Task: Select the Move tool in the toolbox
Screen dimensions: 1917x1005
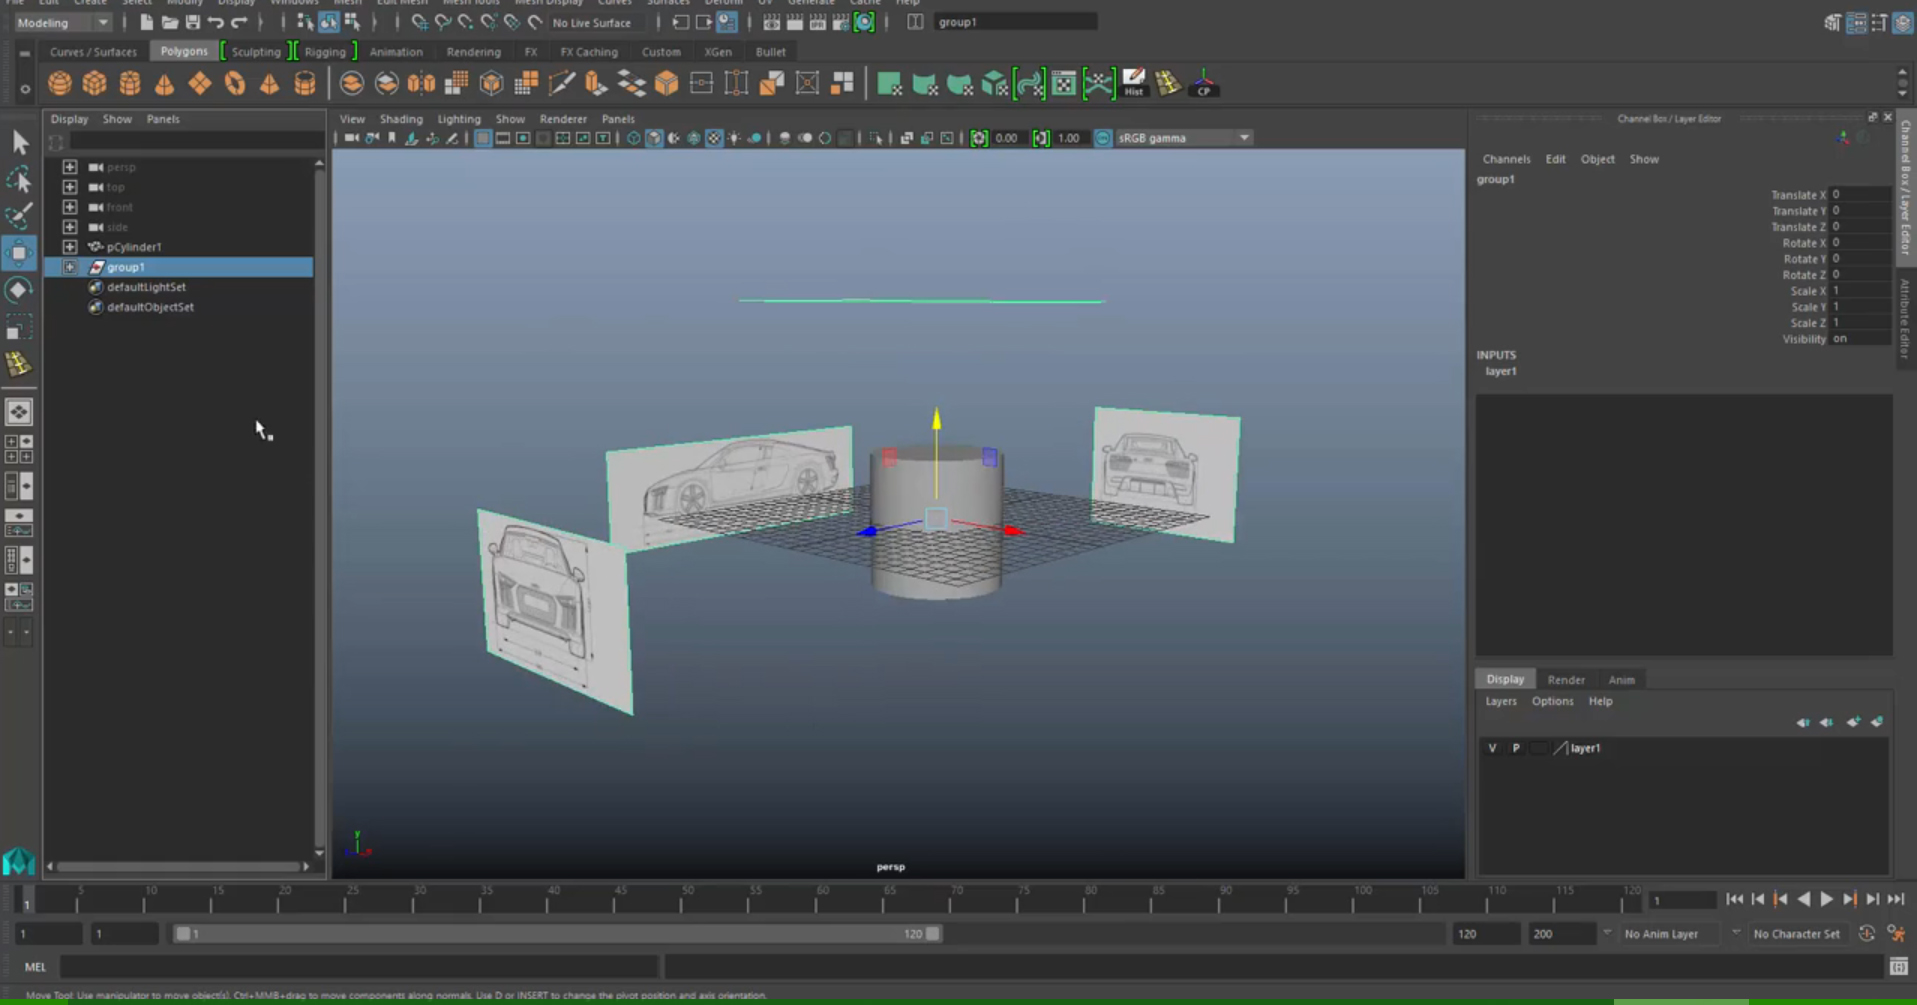Action: point(19,252)
